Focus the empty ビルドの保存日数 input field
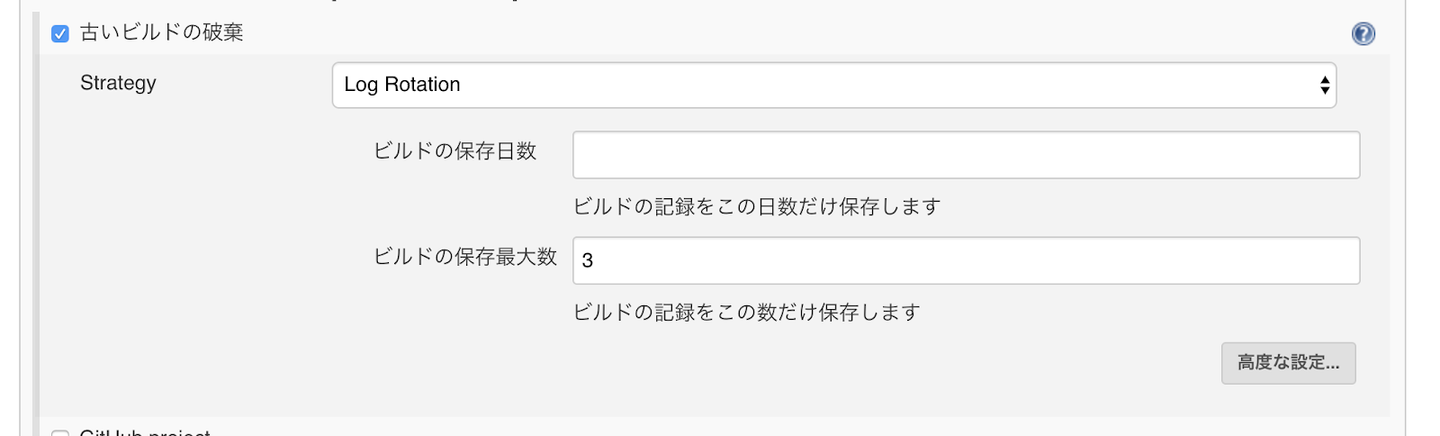The height and width of the screenshot is (436, 1440). pos(965,155)
